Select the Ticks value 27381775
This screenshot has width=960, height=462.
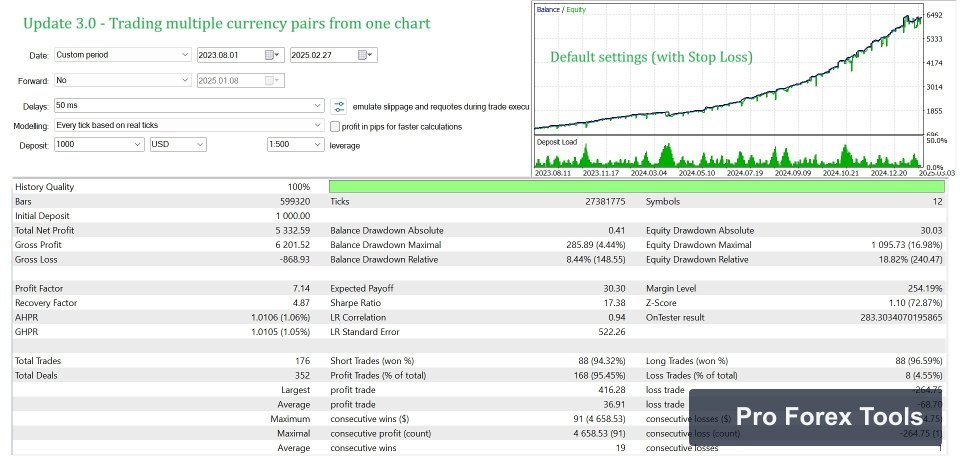click(605, 201)
